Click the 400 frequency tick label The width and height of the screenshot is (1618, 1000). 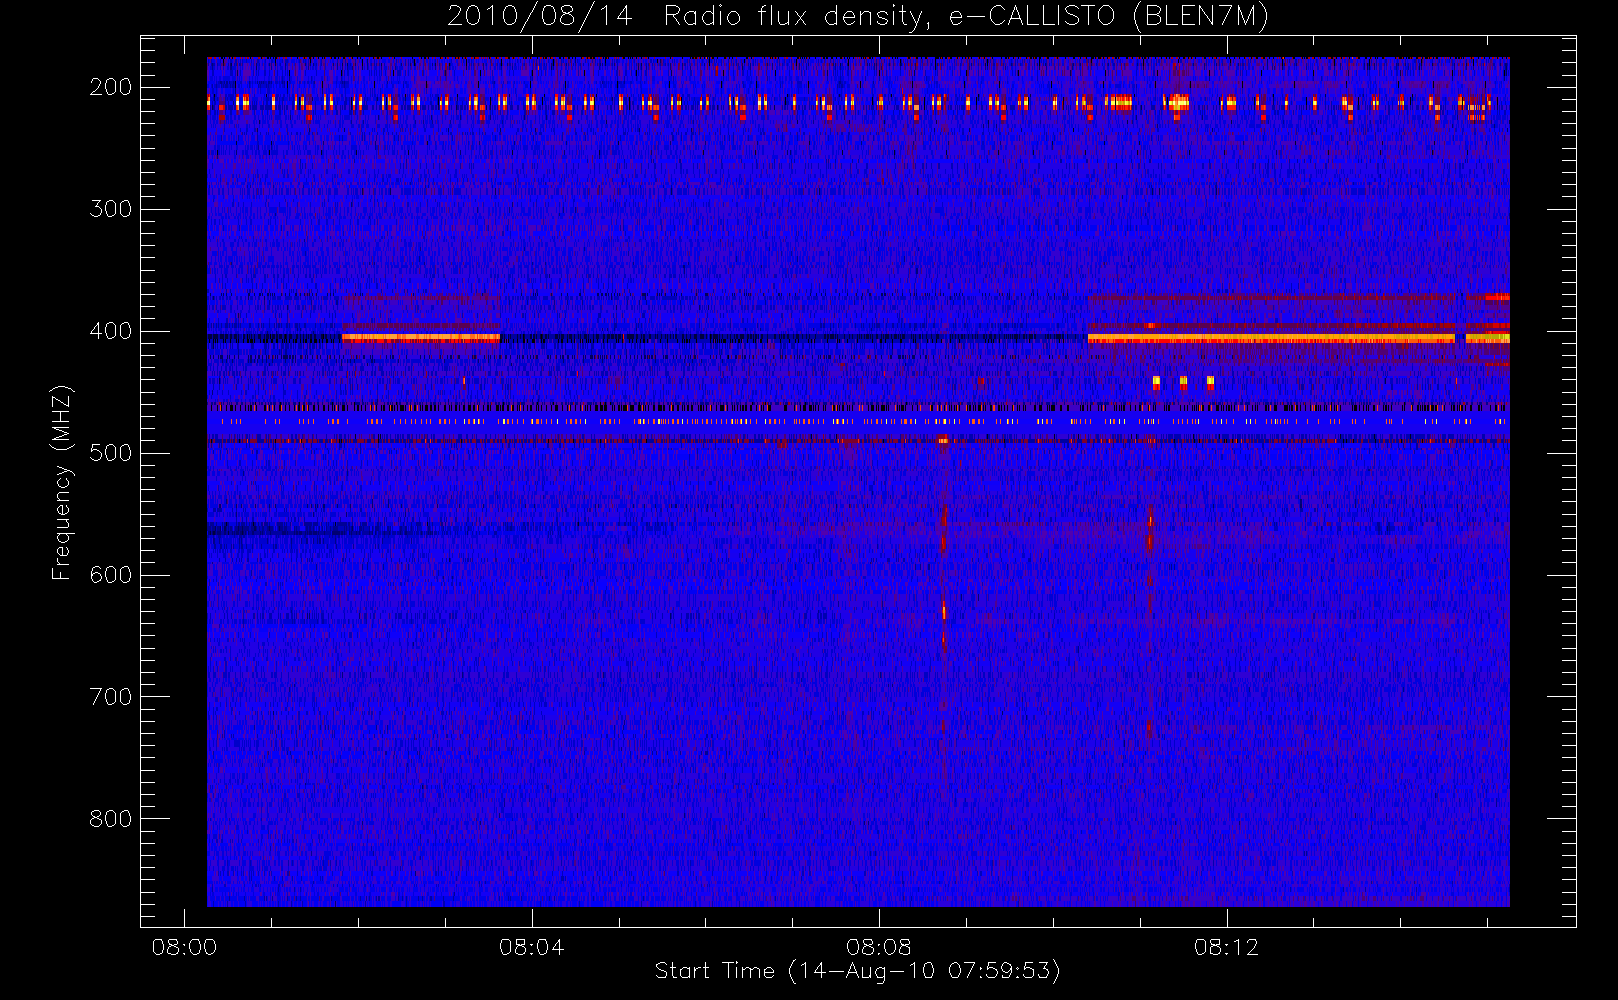point(111,331)
